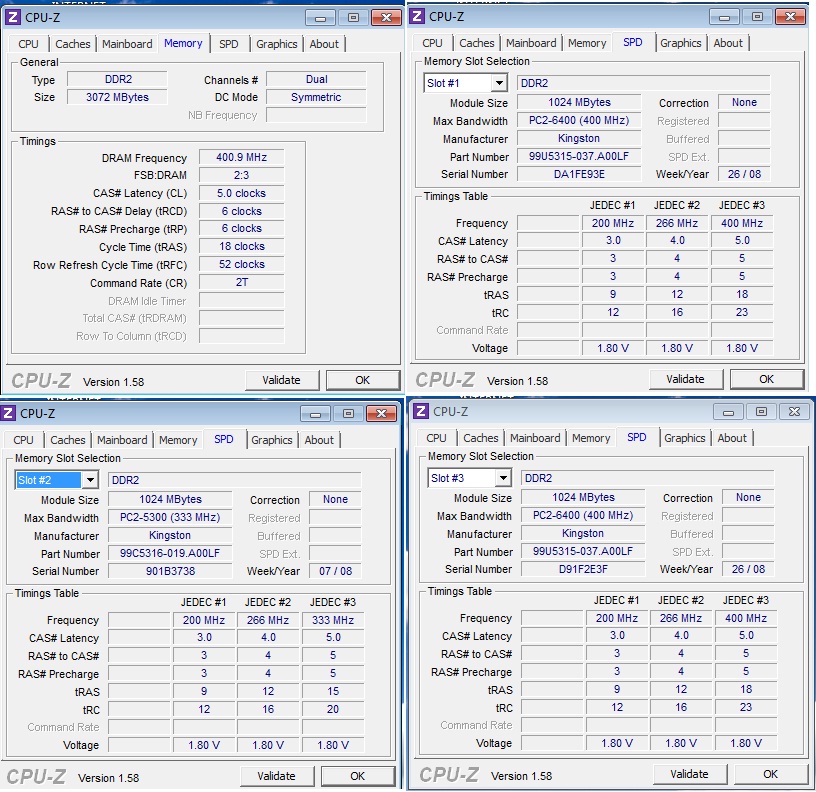Click the 52 clocks tRFC value
This screenshot has width=816, height=792.
(241, 264)
